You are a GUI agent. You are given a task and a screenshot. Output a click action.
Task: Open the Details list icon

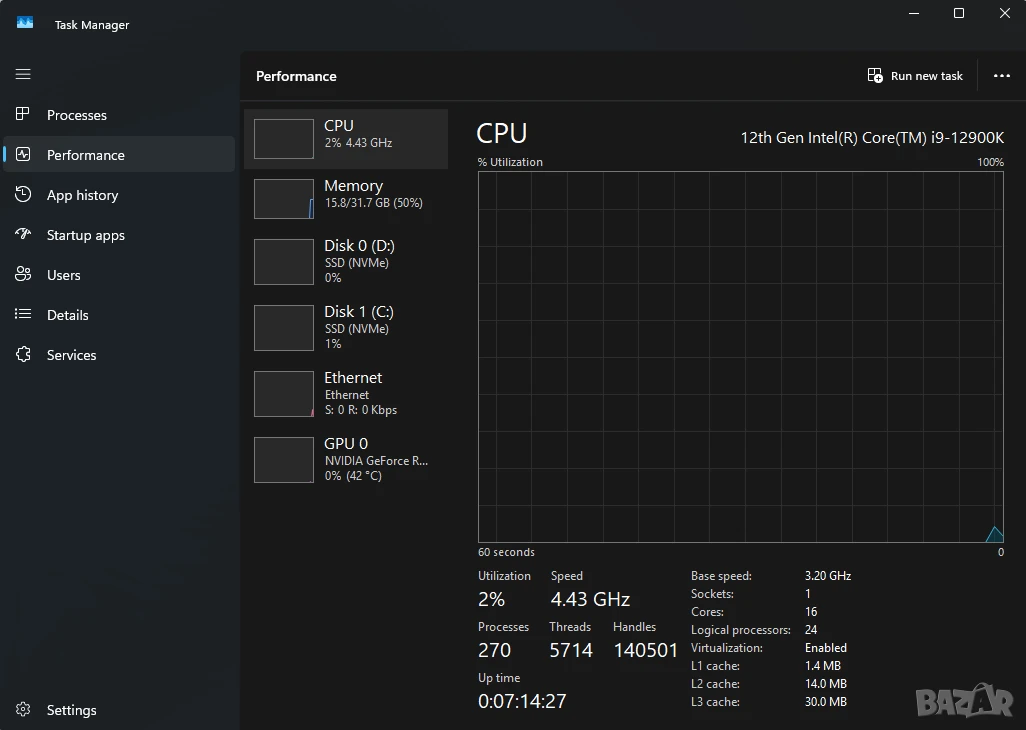pyautogui.click(x=23, y=314)
